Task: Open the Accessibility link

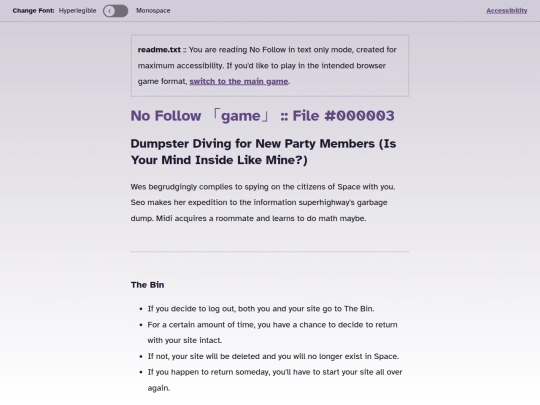Action: click(507, 11)
